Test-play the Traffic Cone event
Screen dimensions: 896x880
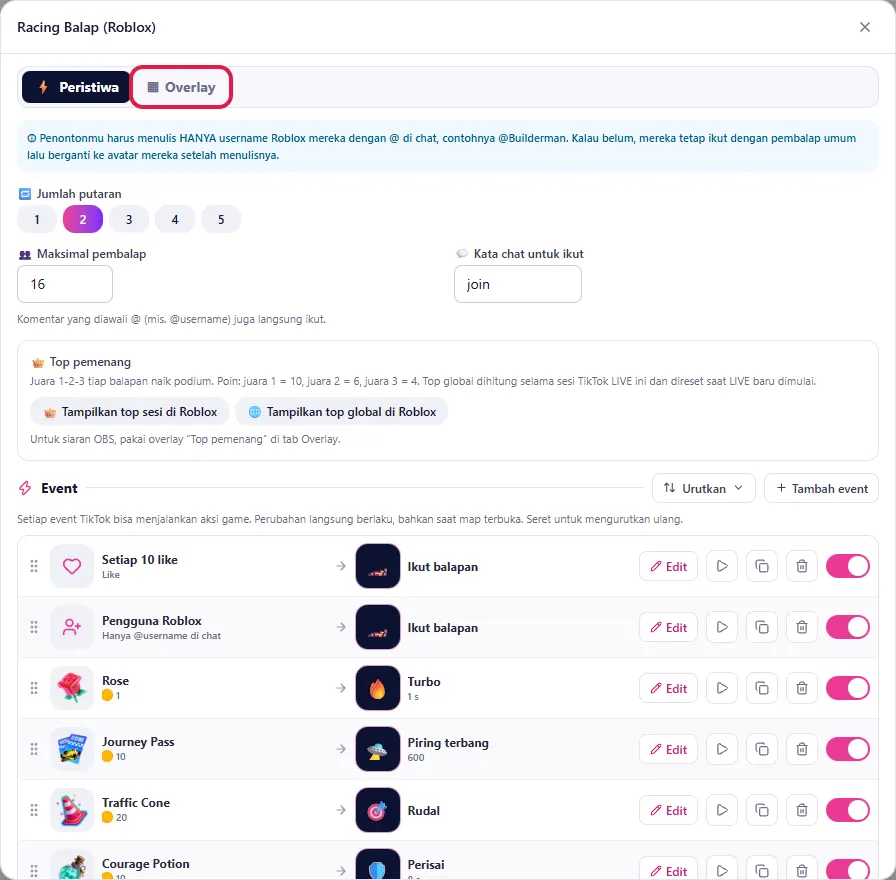point(722,810)
